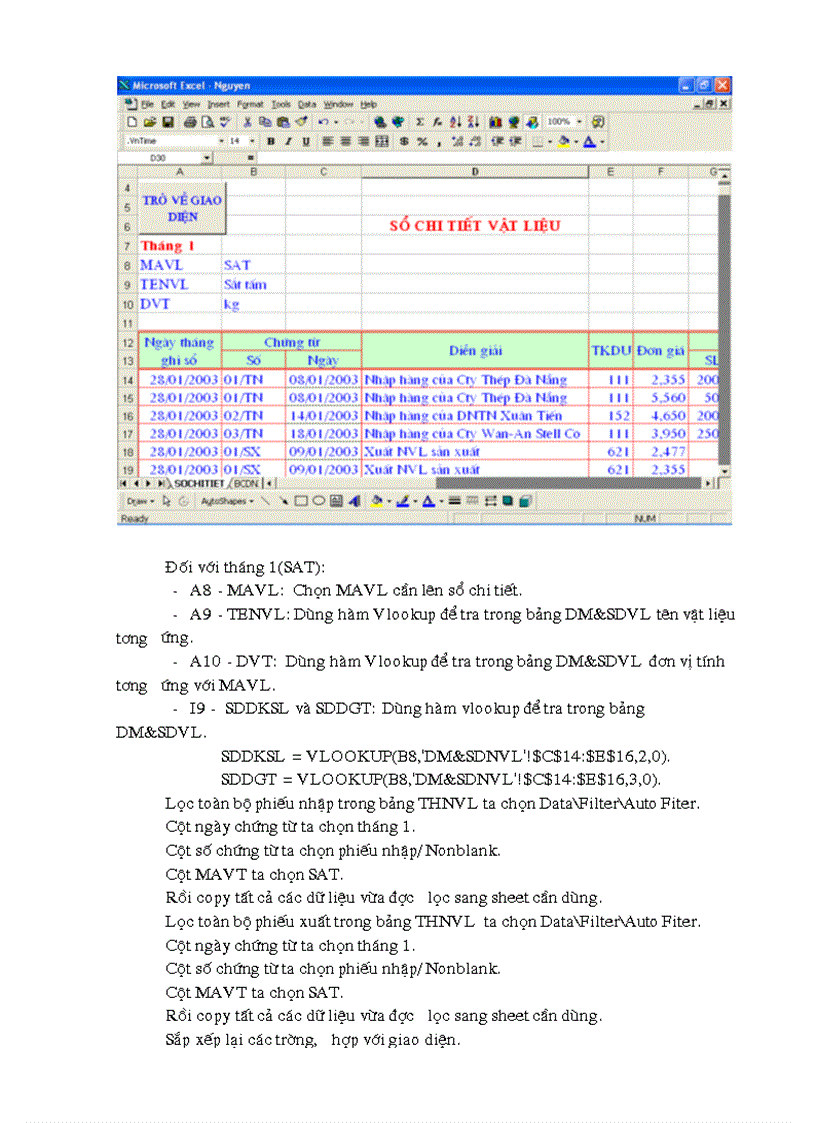Screen dimensions: 816x1123
Task: Toggle bold formatting
Action: pyautogui.click(x=270, y=141)
